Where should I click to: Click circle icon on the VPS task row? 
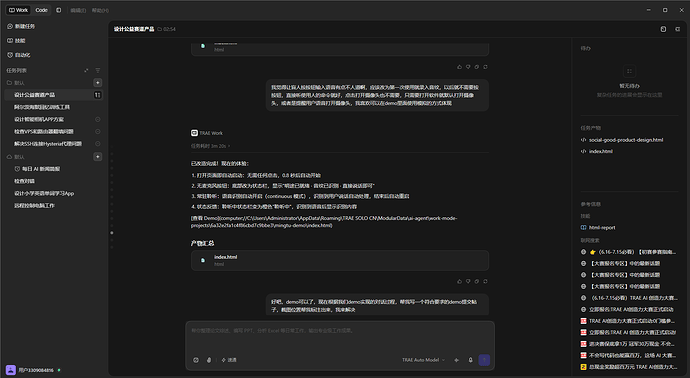pos(98,132)
